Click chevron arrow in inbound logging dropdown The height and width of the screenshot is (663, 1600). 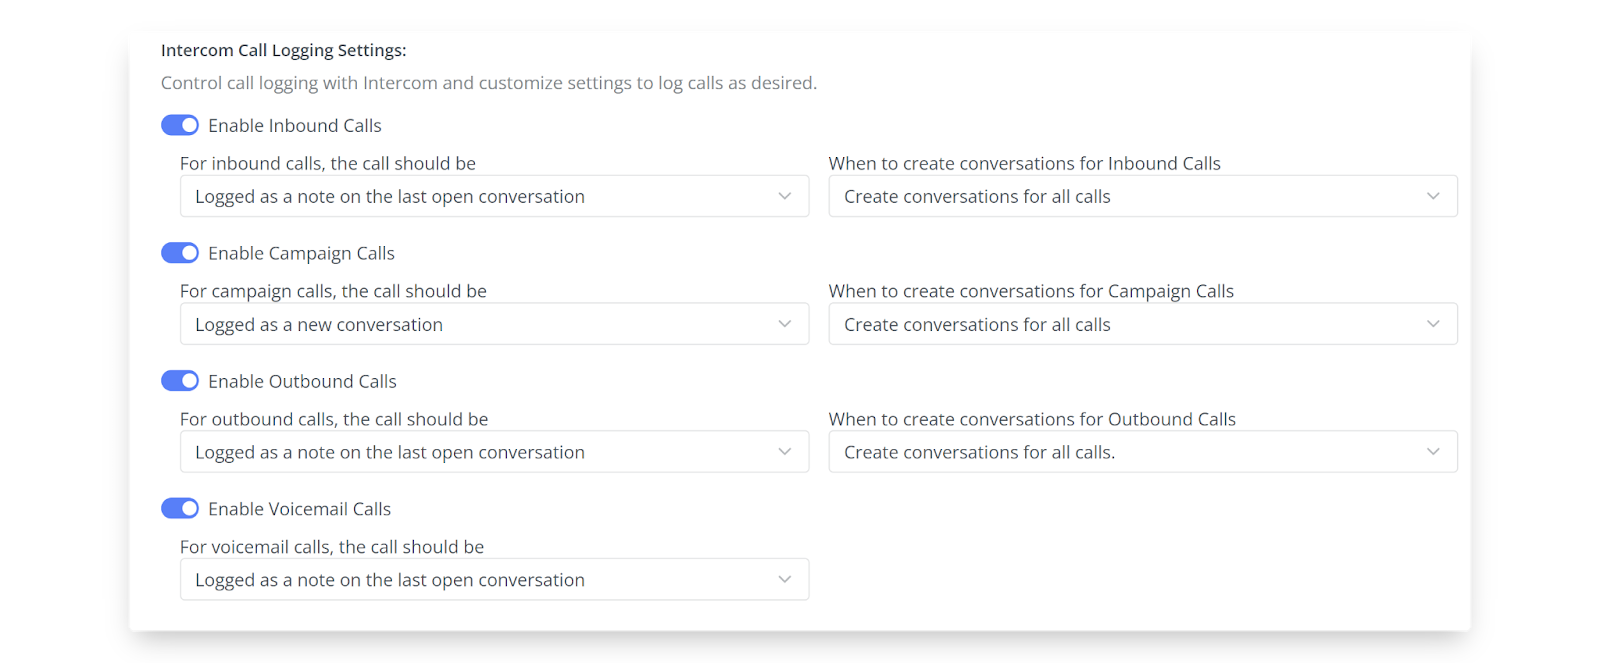click(785, 197)
